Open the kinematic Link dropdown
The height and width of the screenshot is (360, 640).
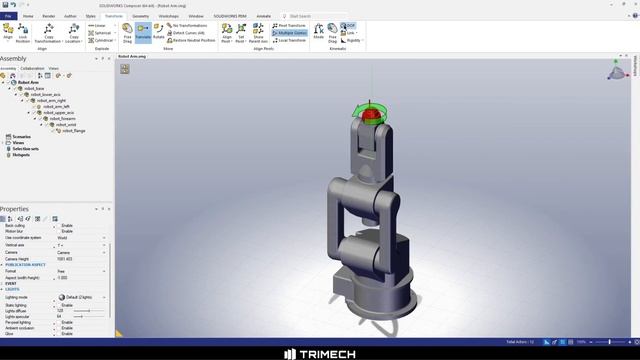(x=349, y=33)
